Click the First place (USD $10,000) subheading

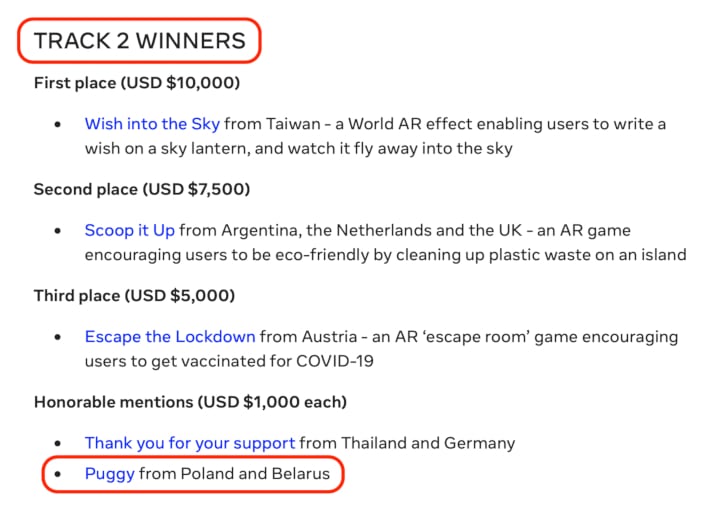coord(137,82)
